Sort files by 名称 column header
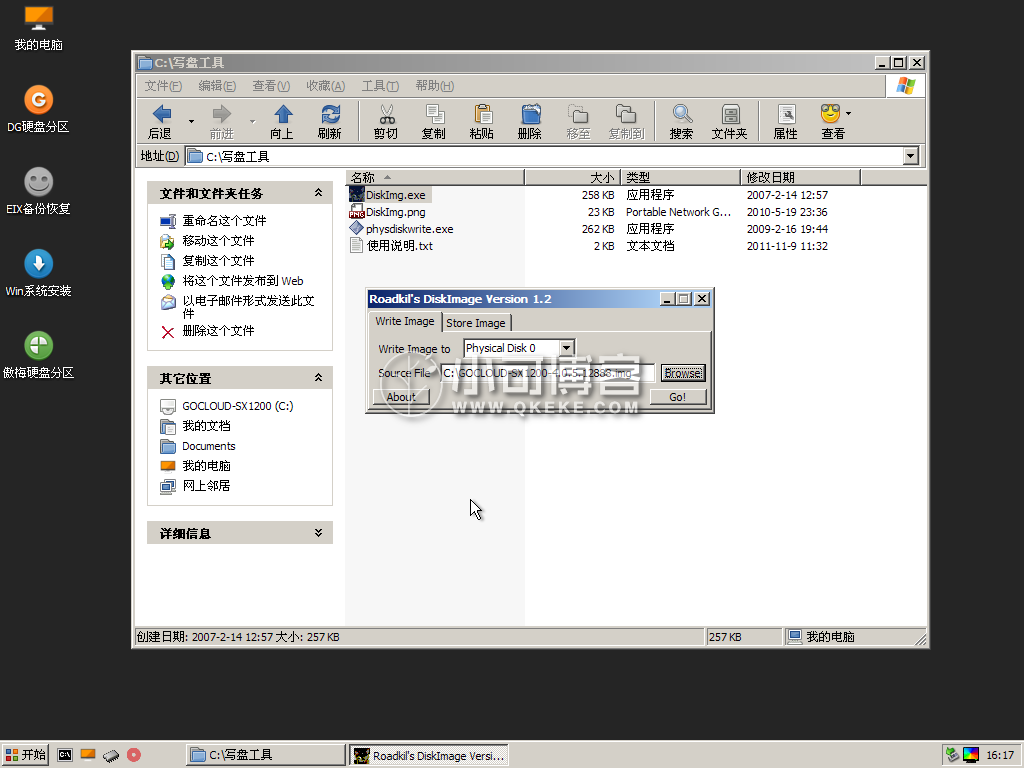 [x=435, y=177]
